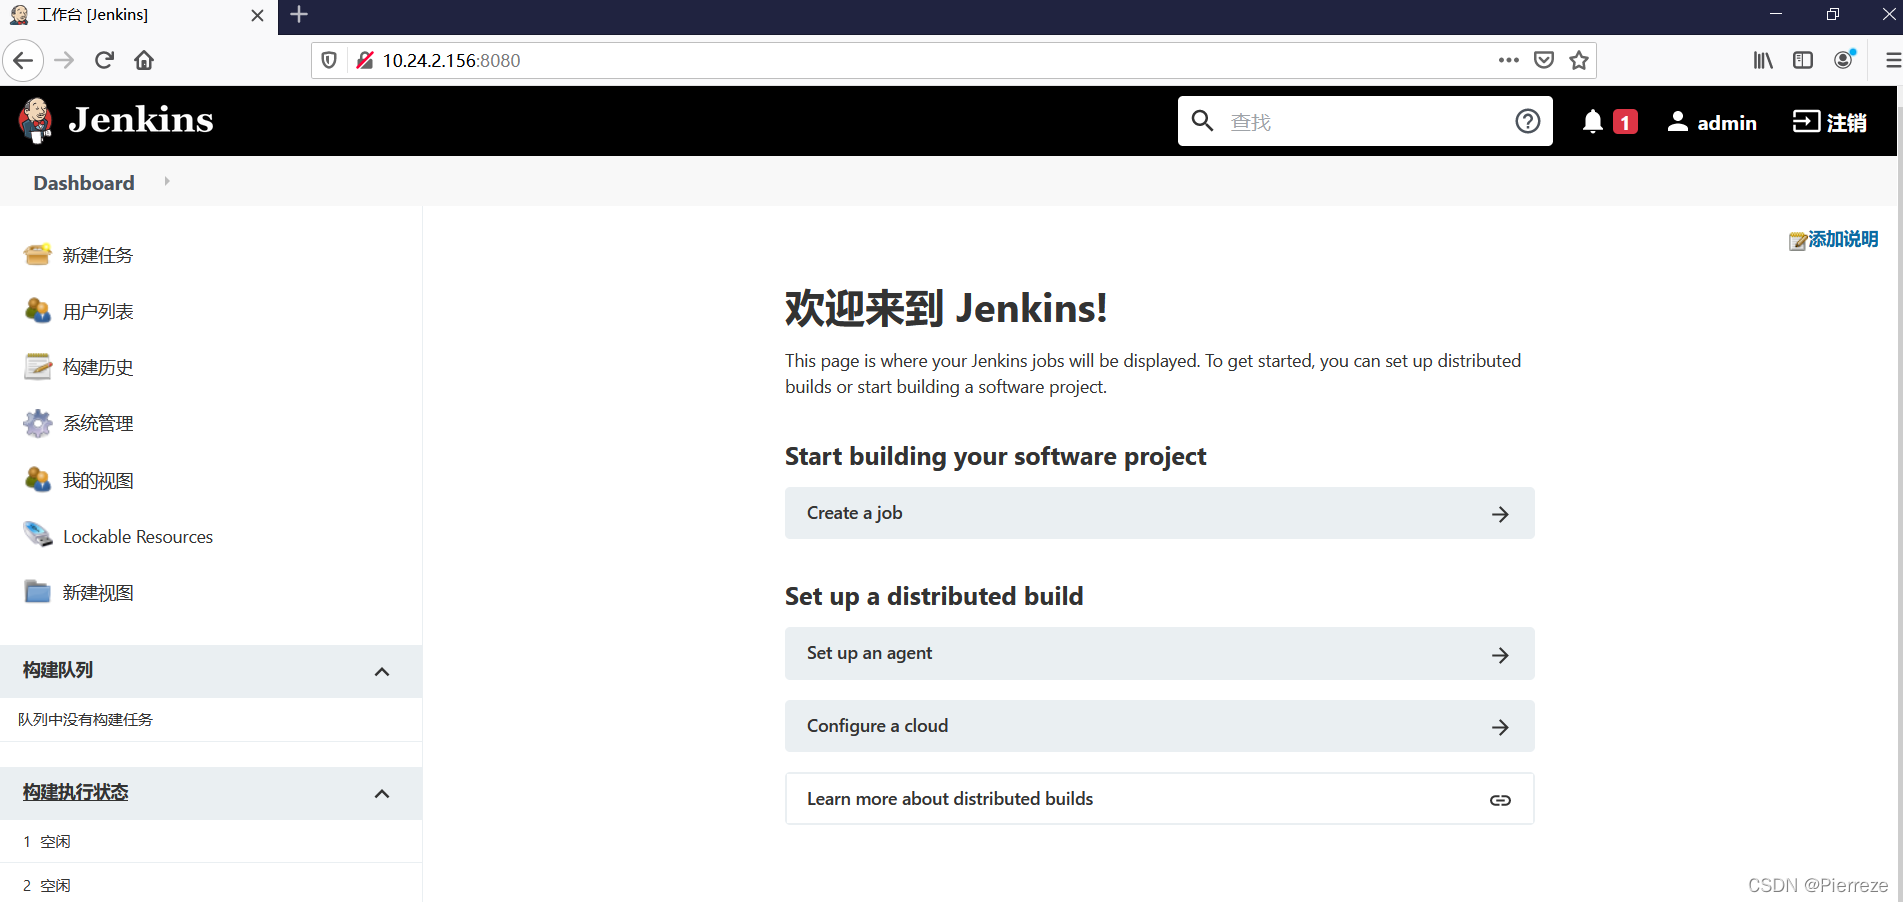1903x902 pixels.
Task: Click the red notification count badge
Action: pyautogui.click(x=1625, y=122)
